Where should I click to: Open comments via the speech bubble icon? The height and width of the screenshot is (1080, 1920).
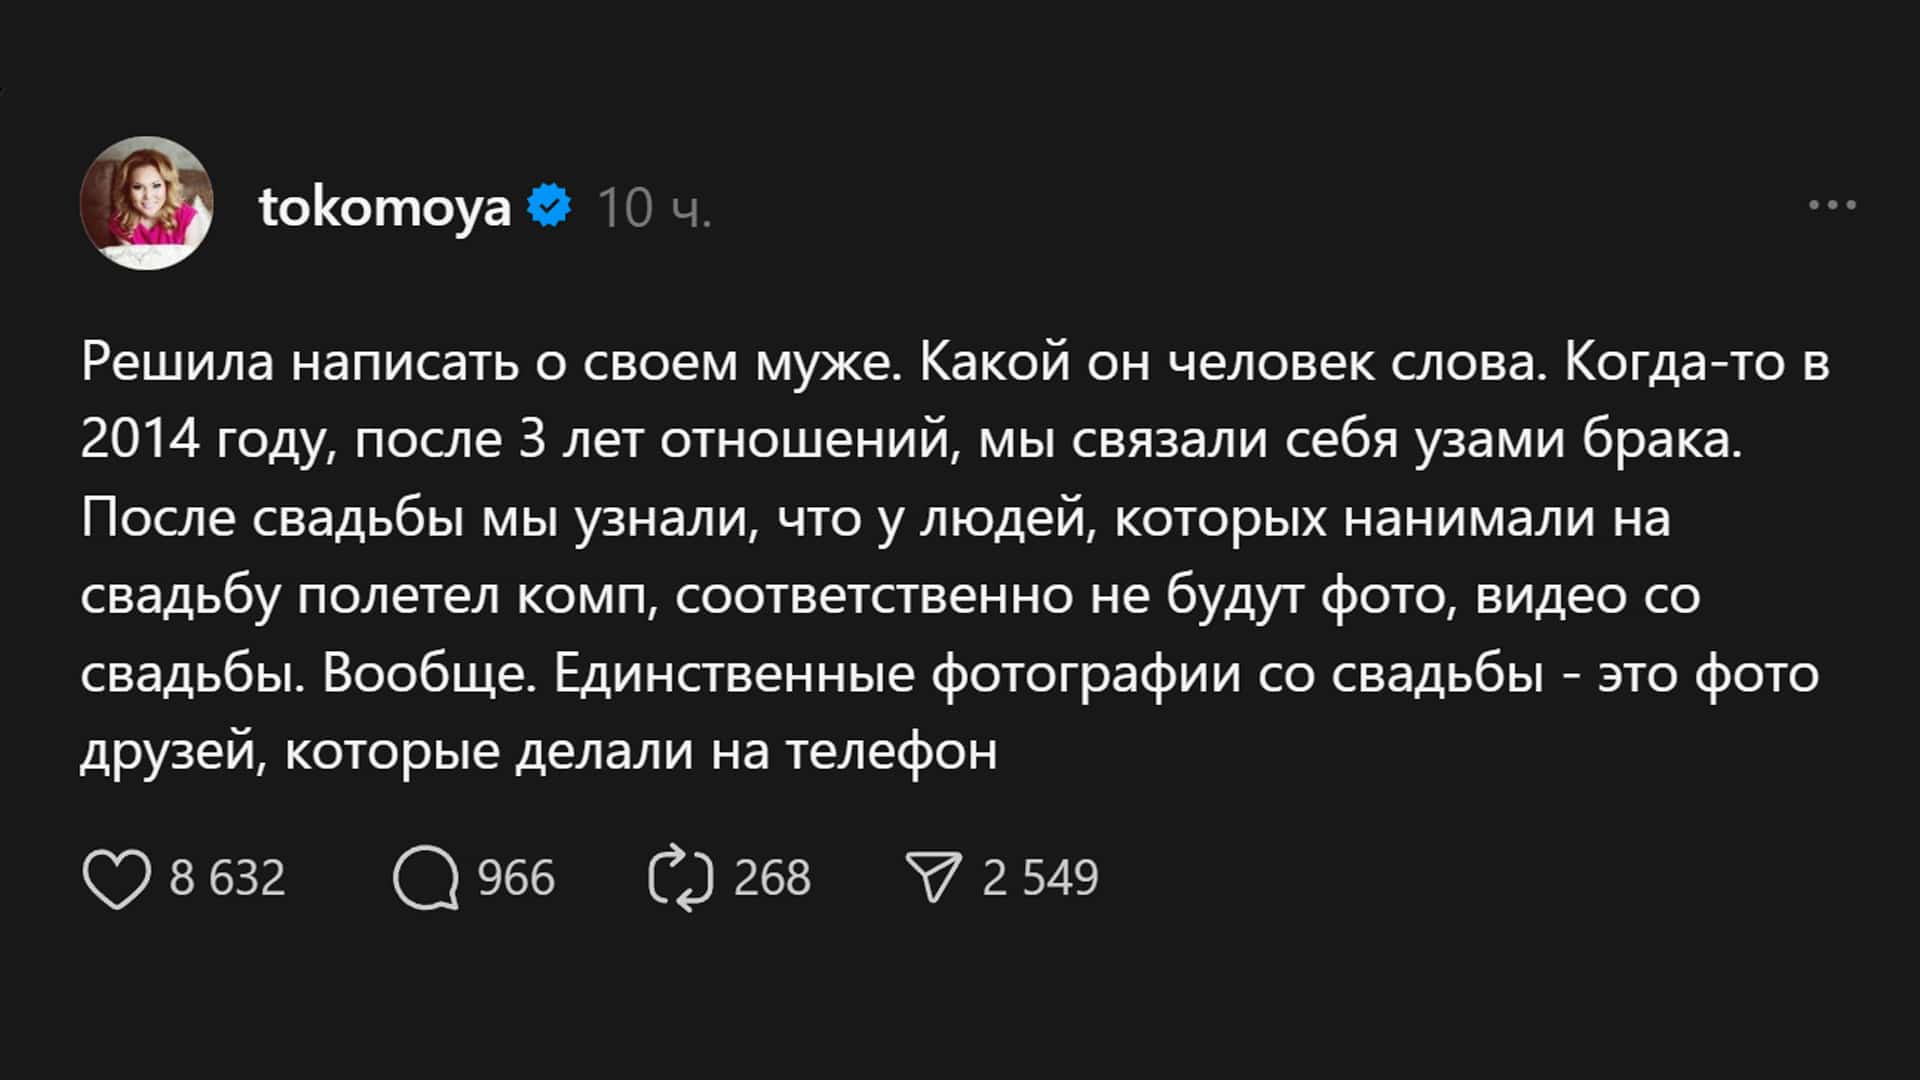425,878
